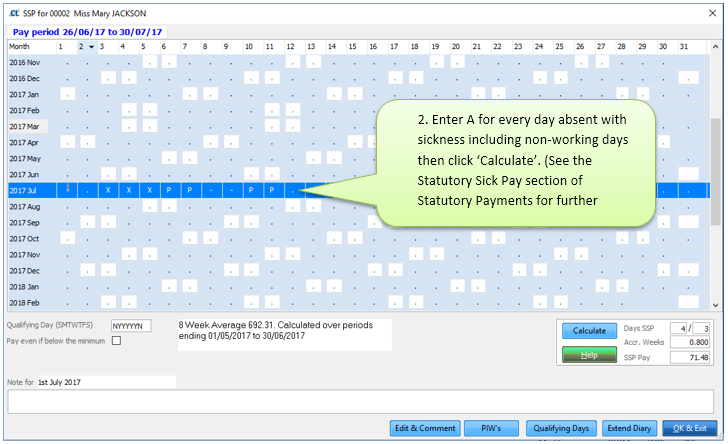Click the Days SSP value 4 field
728x444 pixels.
click(678, 328)
